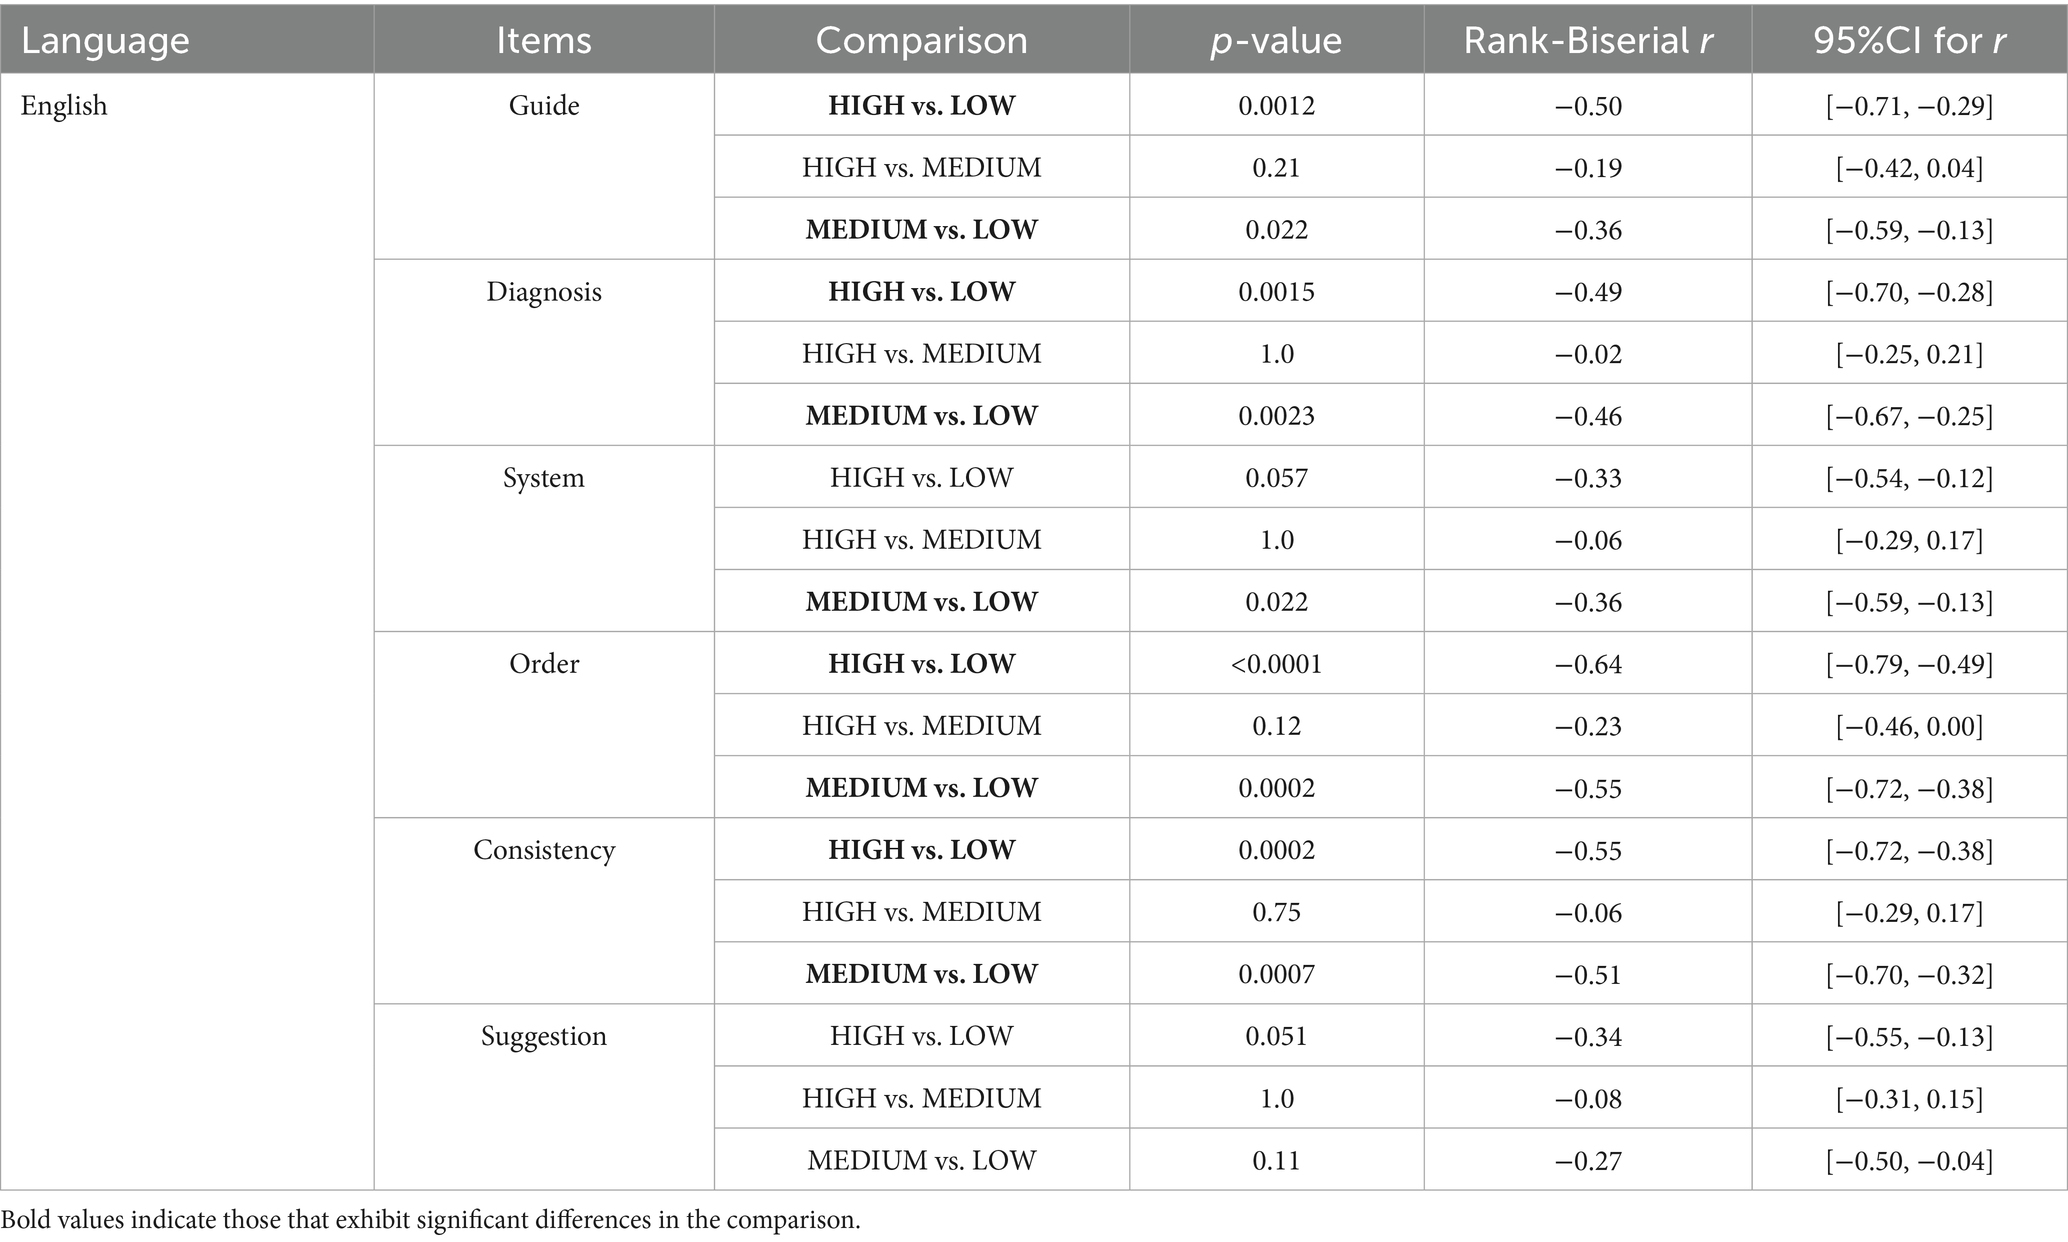The image size is (2068, 1242).
Task: Select the Diagnosis item cell
Action: click(544, 292)
